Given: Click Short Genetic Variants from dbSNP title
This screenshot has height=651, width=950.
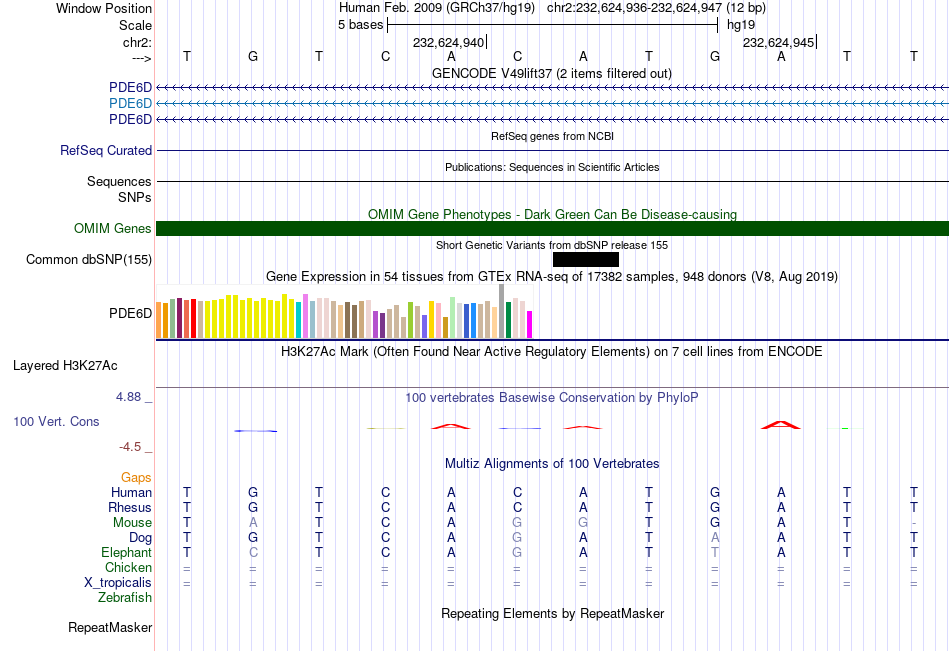Looking at the screenshot, I should click(552, 245).
